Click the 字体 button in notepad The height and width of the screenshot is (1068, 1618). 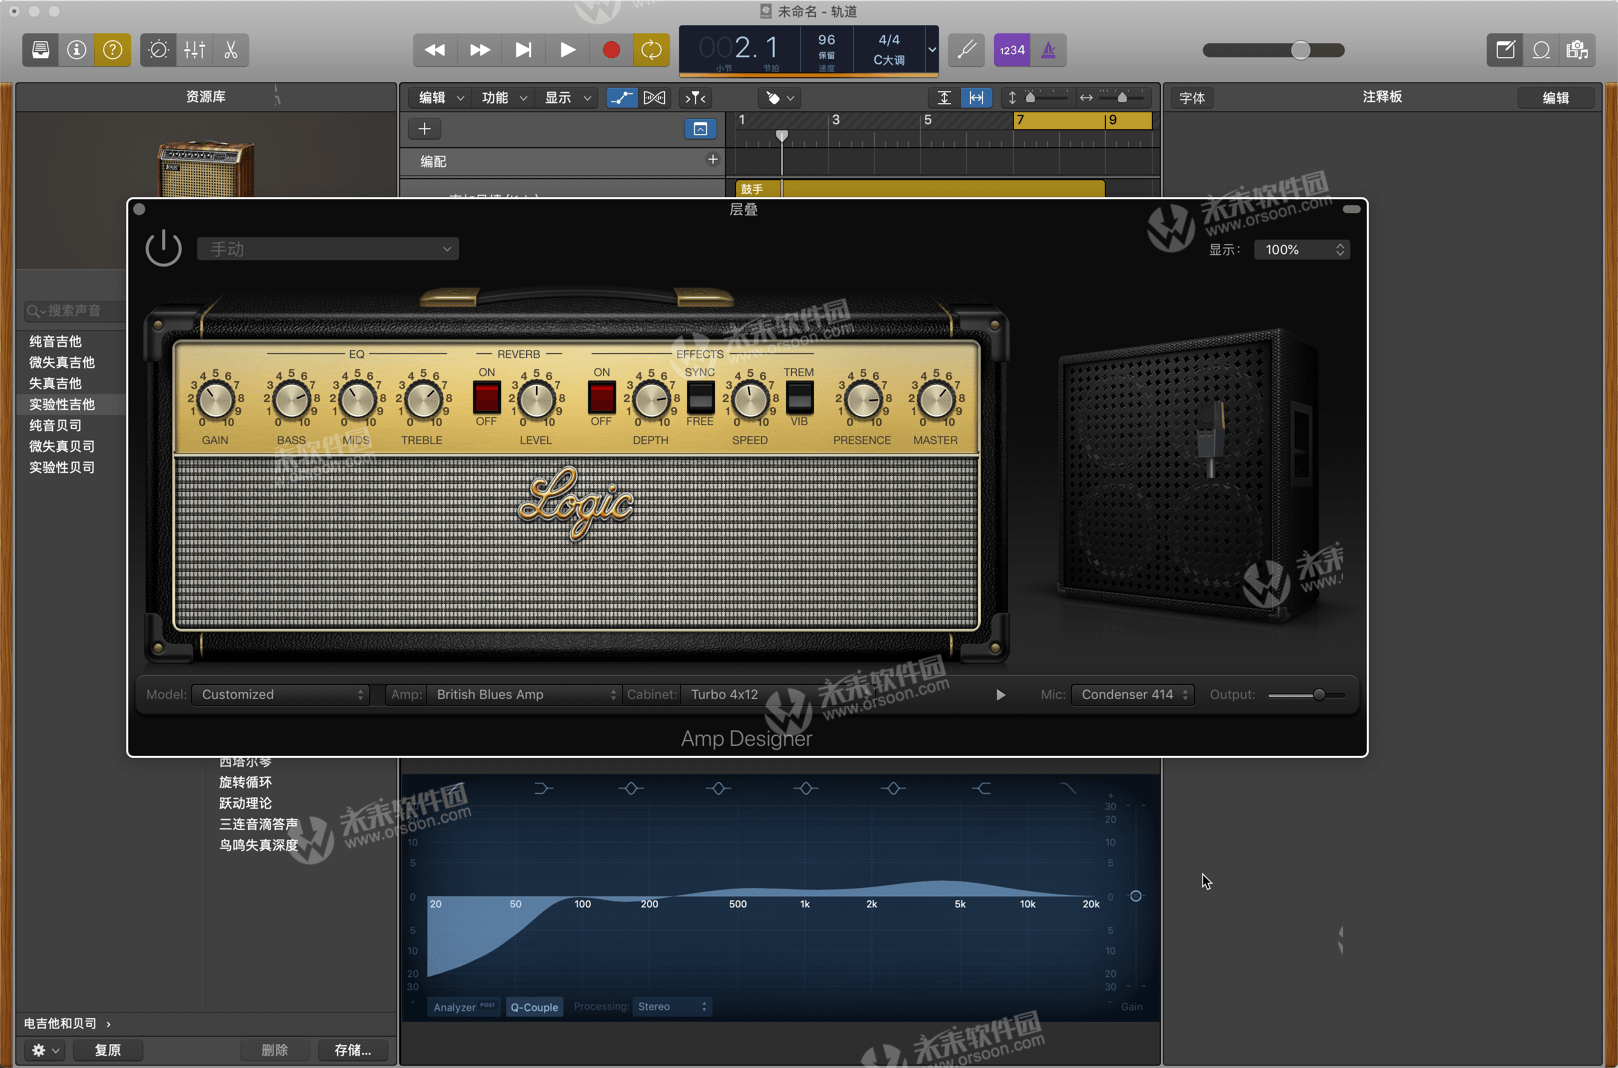(1192, 98)
